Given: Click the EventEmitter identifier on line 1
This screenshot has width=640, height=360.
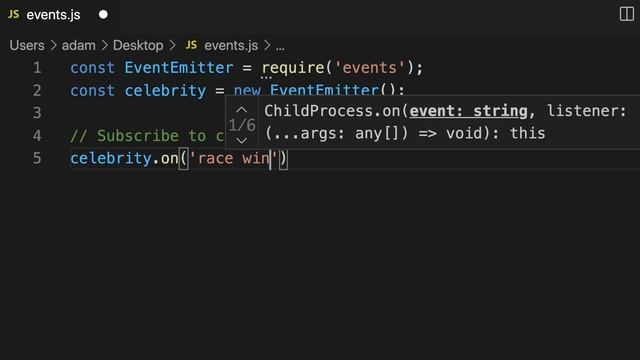Looking at the screenshot, I should point(179,68).
